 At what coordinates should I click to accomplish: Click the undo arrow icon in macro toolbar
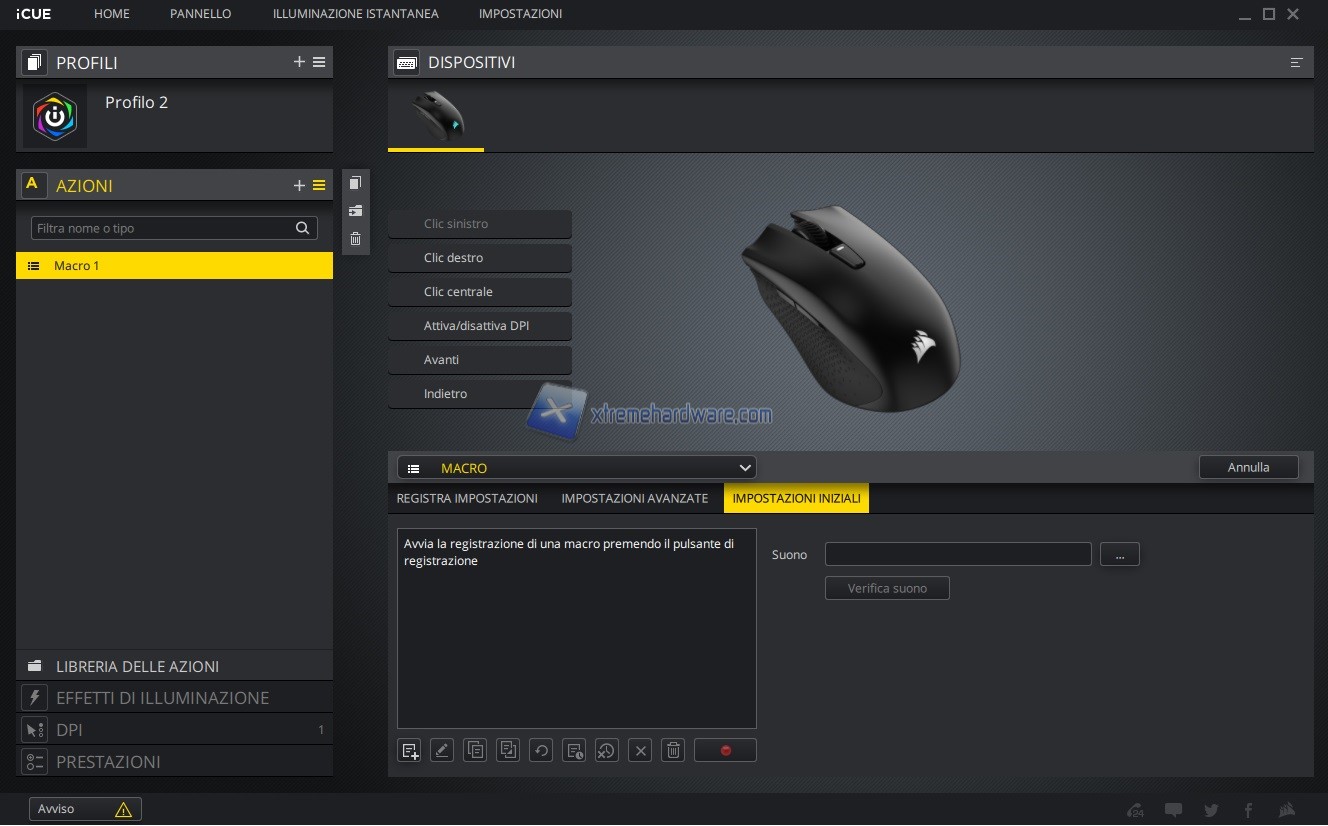click(541, 750)
